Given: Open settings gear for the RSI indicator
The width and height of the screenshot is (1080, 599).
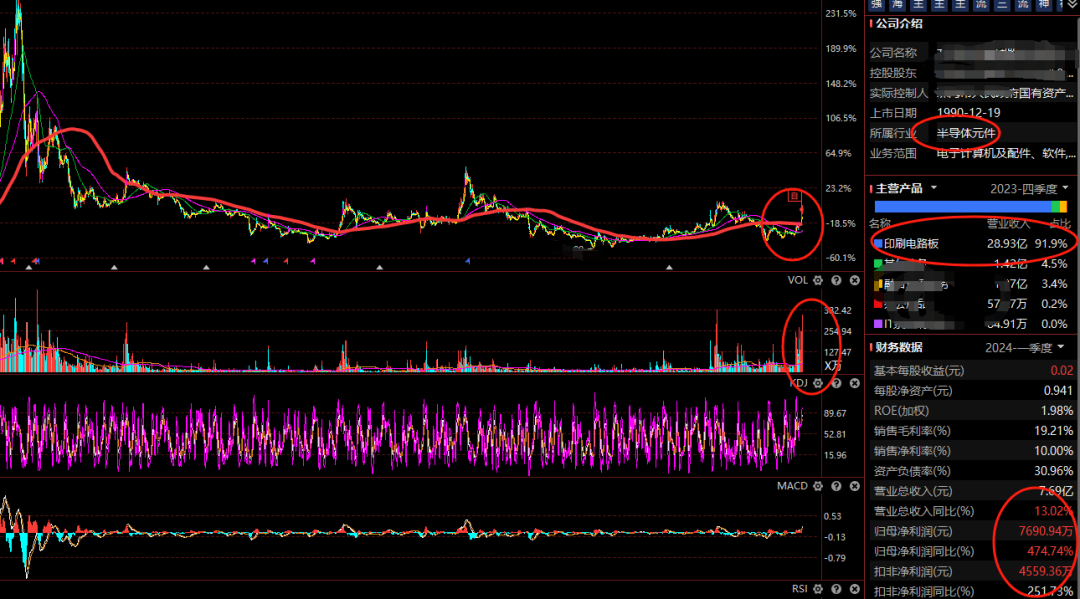Looking at the screenshot, I should pos(818,589).
